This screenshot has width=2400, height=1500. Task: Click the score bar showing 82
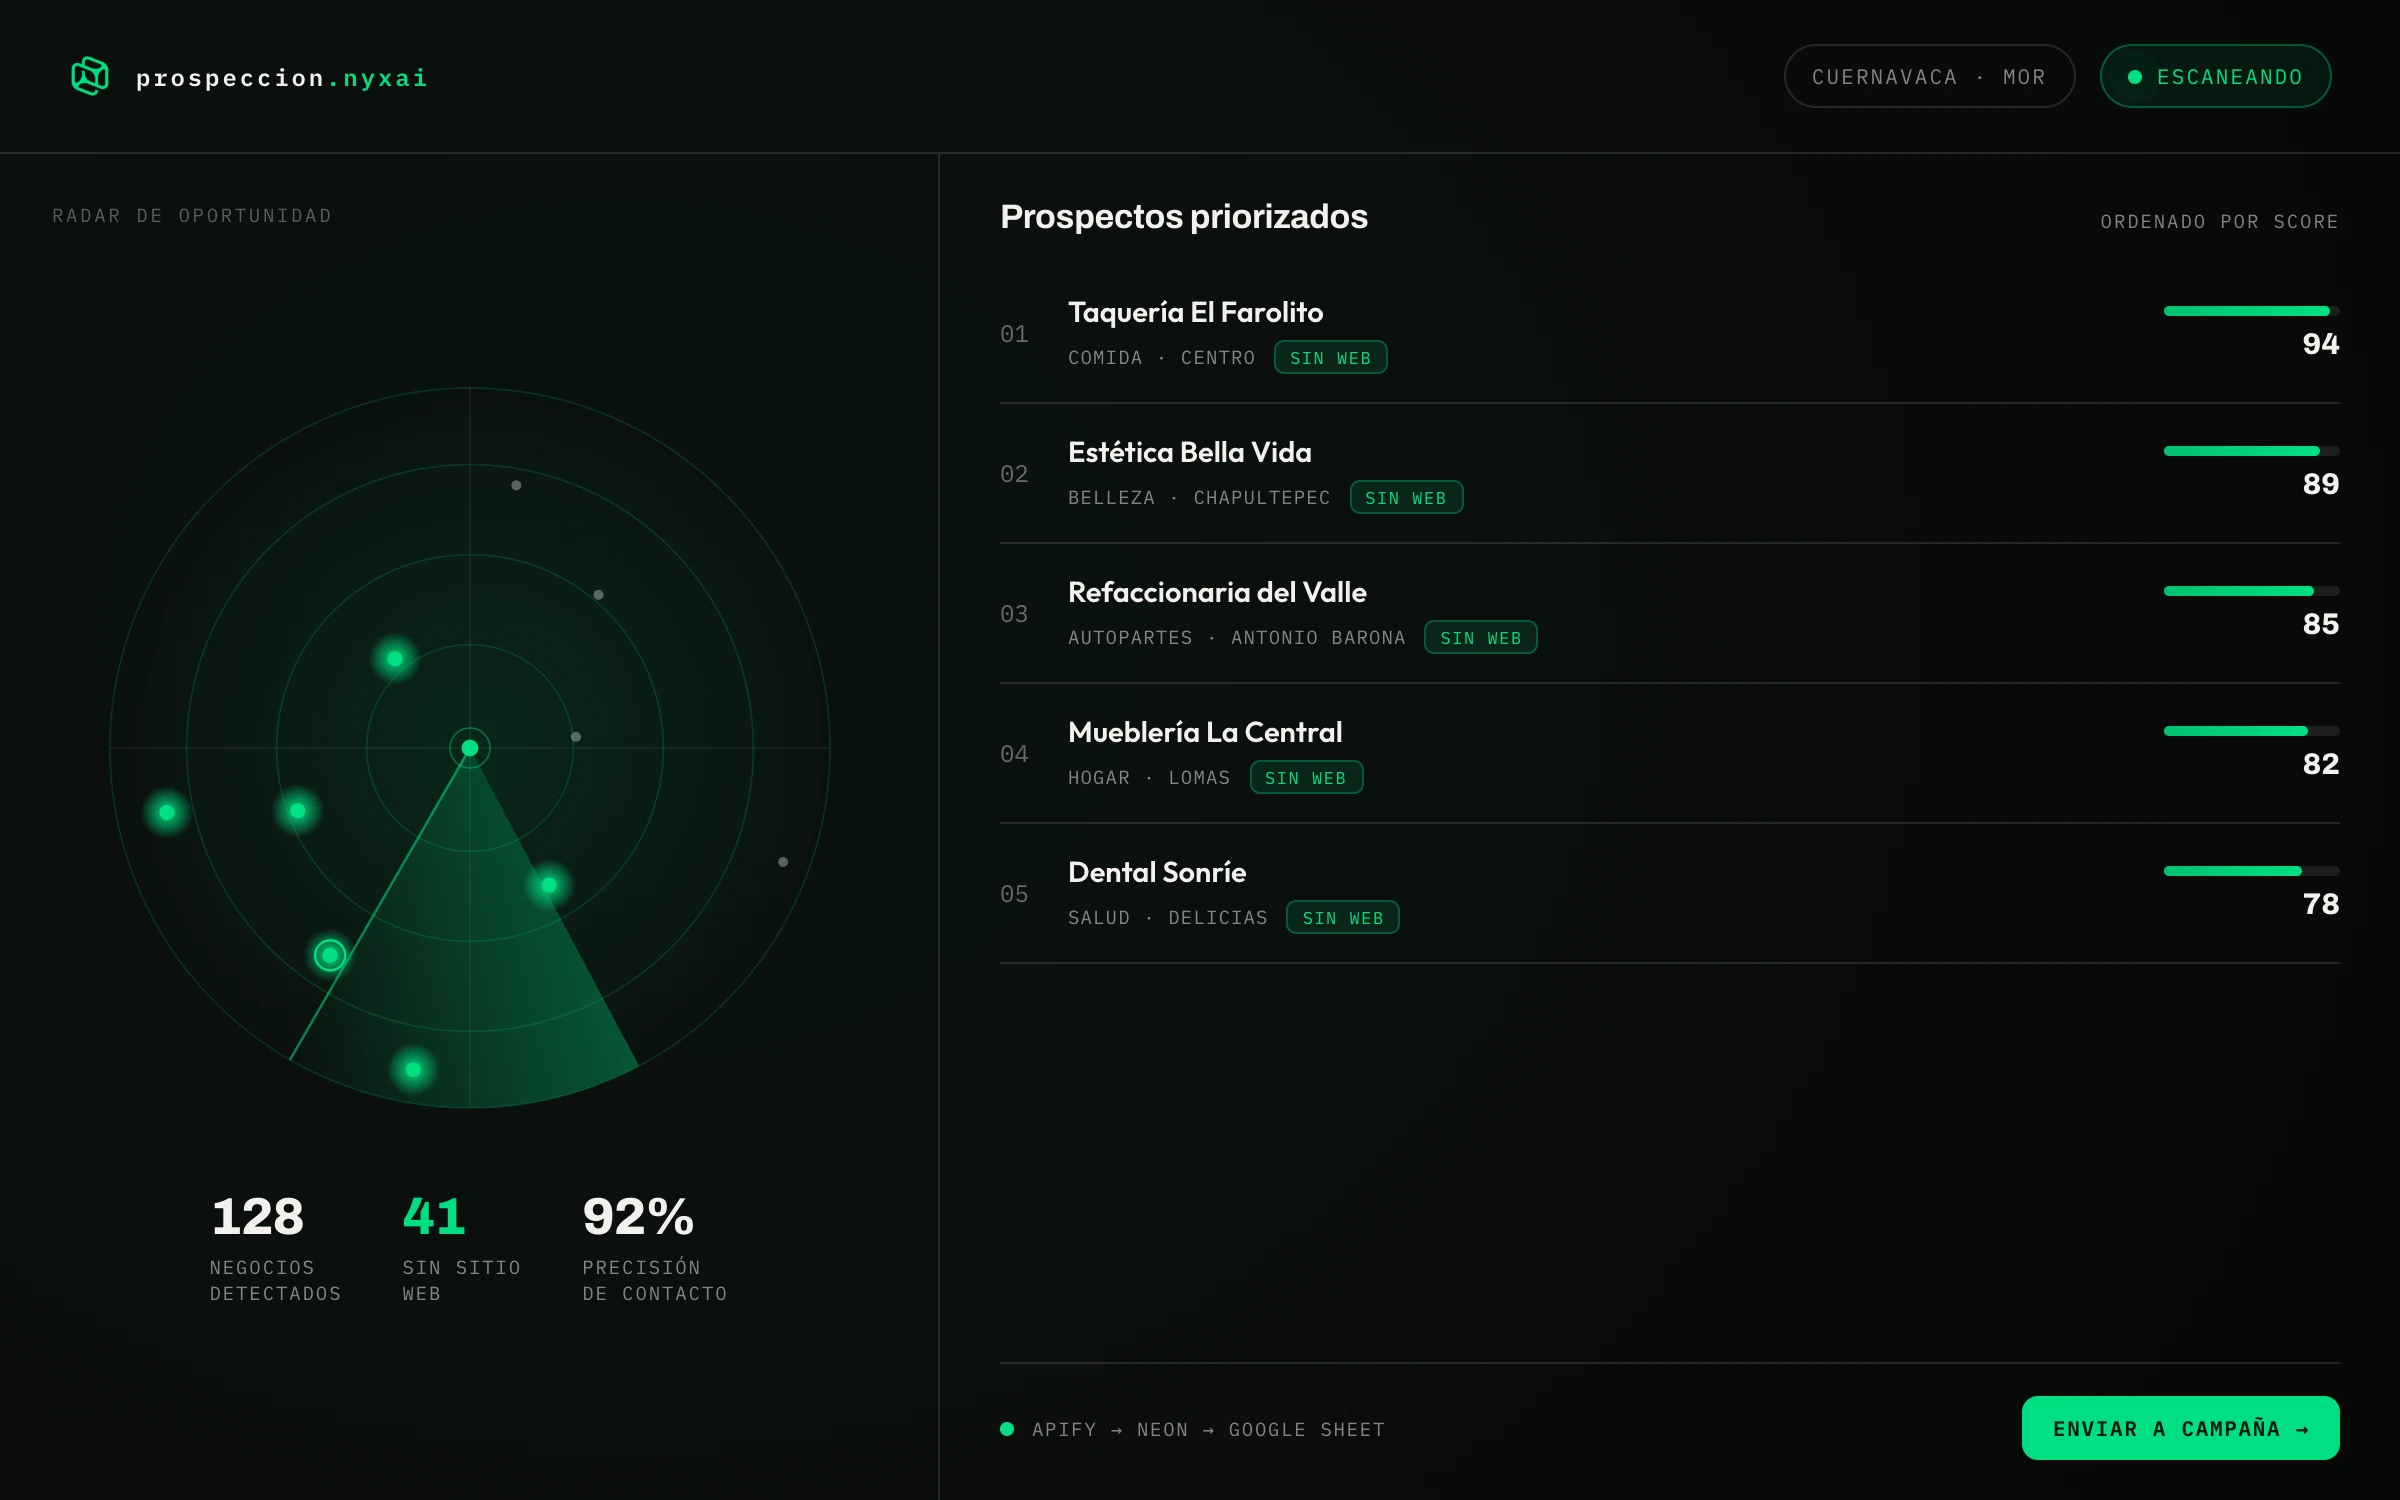2251,731
